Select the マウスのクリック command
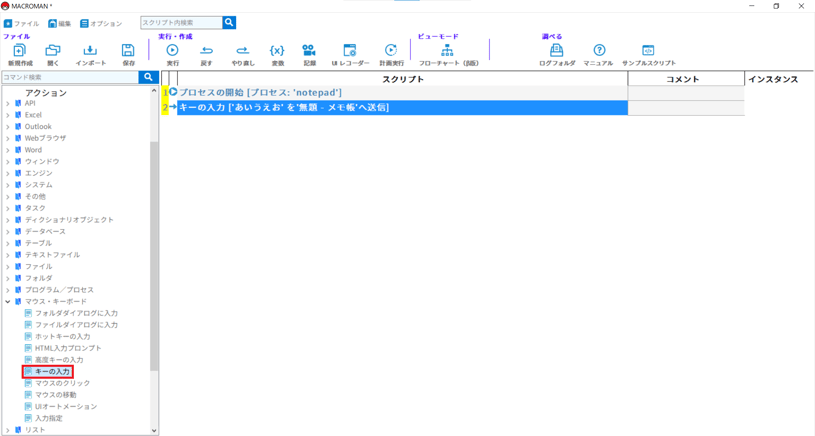 [62, 383]
